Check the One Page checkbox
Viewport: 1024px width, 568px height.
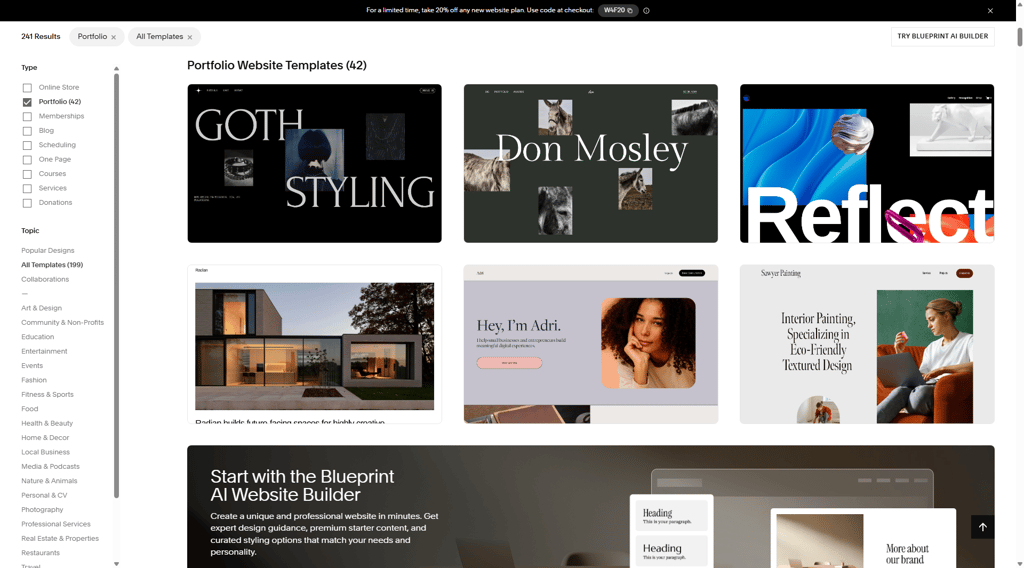27,159
